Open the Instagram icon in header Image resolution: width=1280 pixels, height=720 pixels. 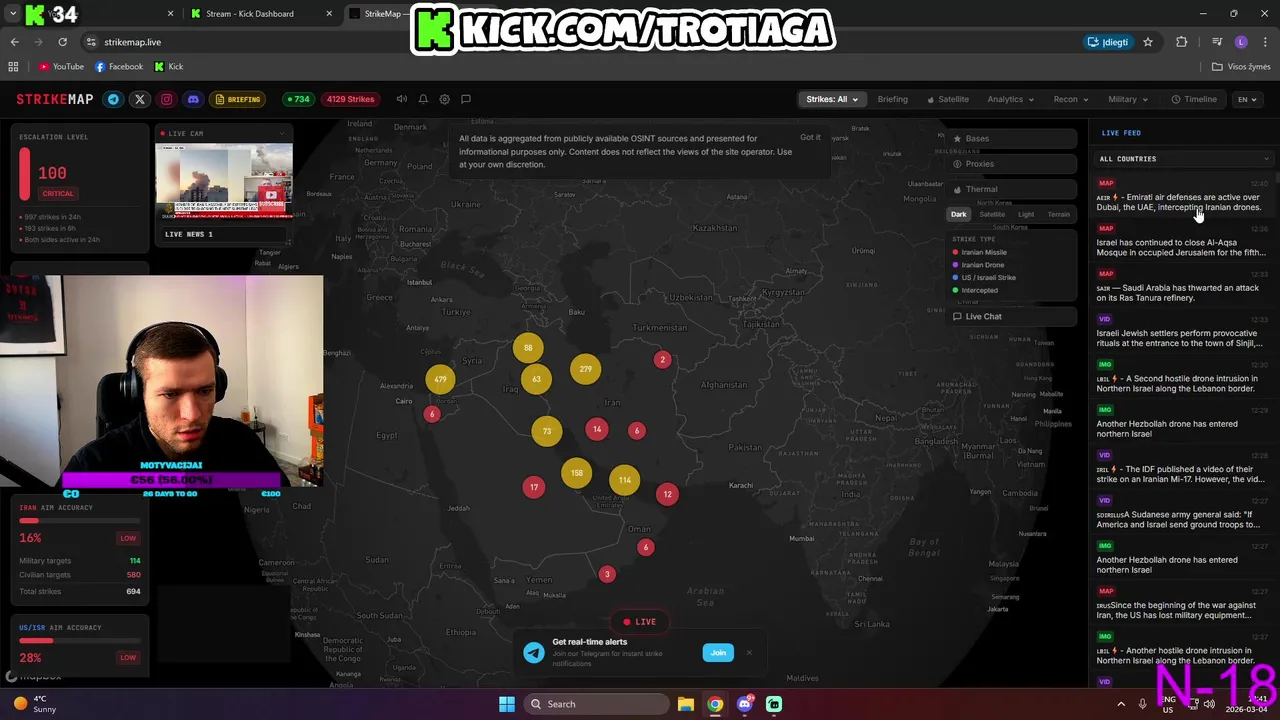point(167,99)
